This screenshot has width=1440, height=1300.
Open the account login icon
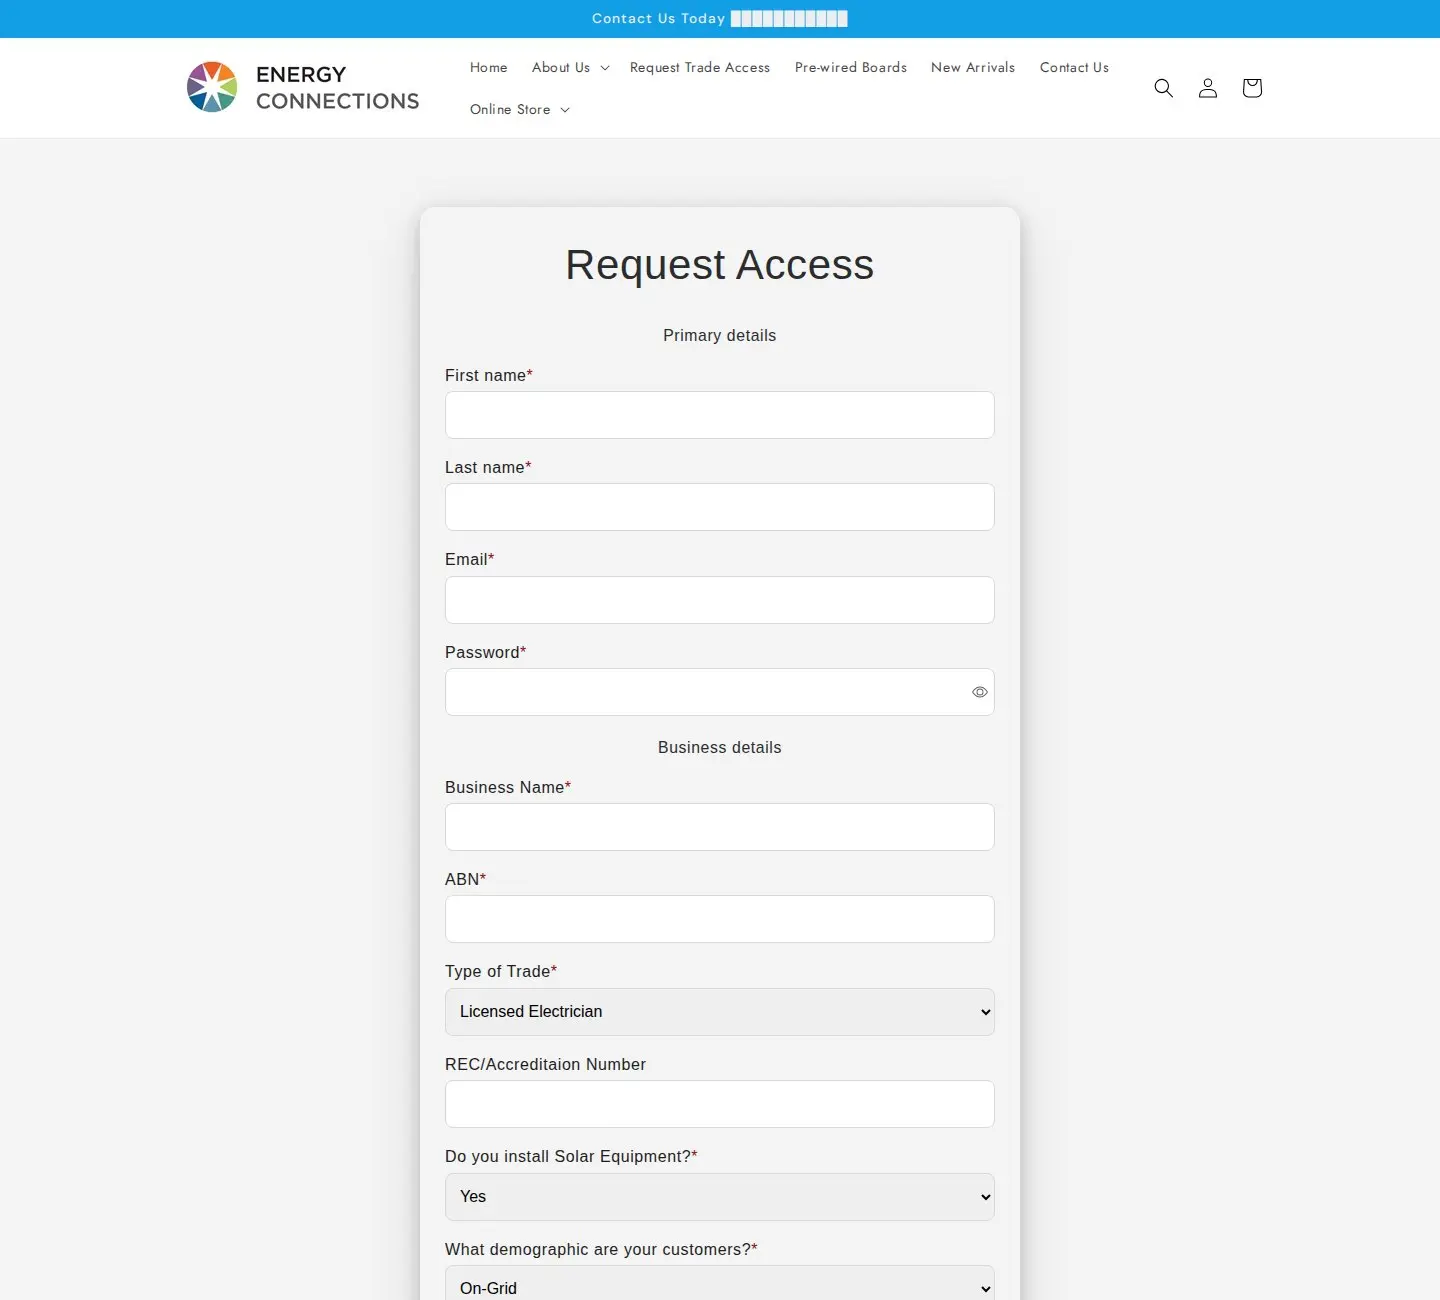(x=1208, y=88)
